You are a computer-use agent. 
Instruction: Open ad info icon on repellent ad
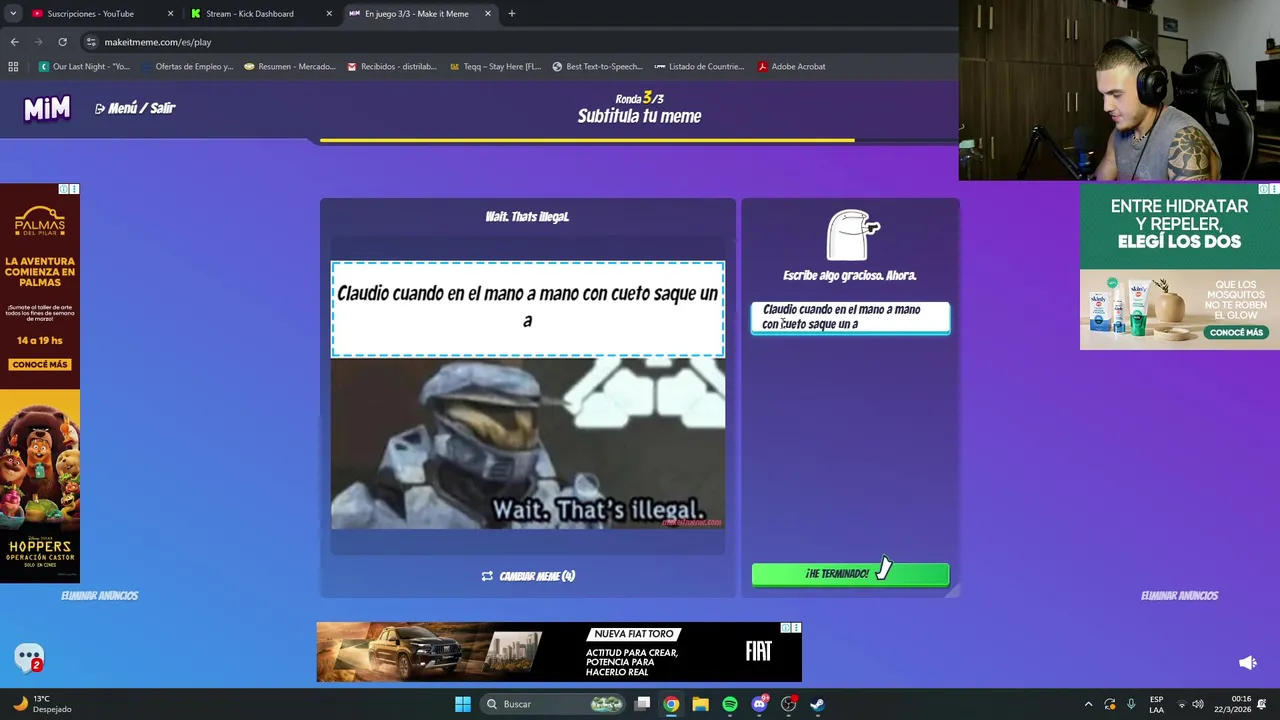point(1263,189)
